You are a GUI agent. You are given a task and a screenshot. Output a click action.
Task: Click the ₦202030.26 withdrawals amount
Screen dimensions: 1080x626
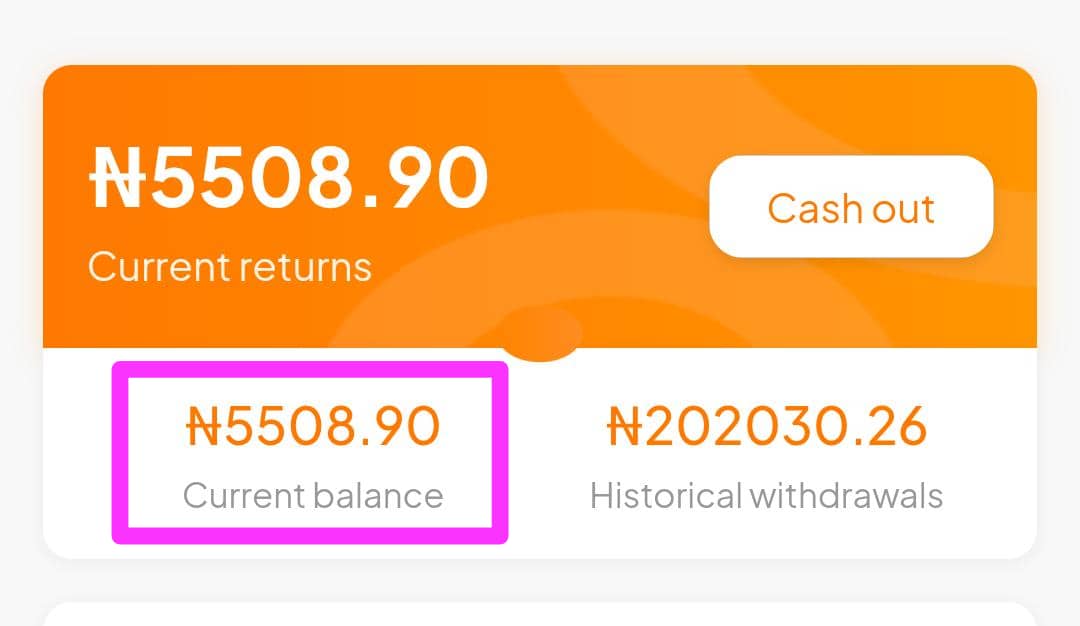(x=767, y=427)
